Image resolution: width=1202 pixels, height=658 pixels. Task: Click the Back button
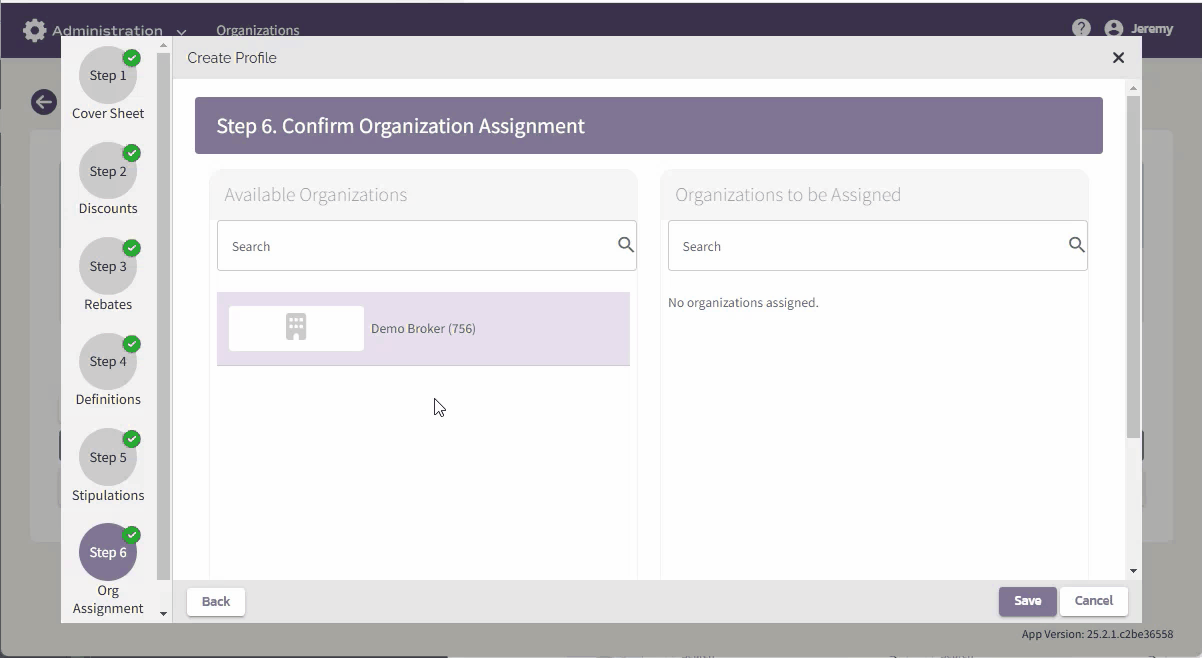click(x=216, y=601)
